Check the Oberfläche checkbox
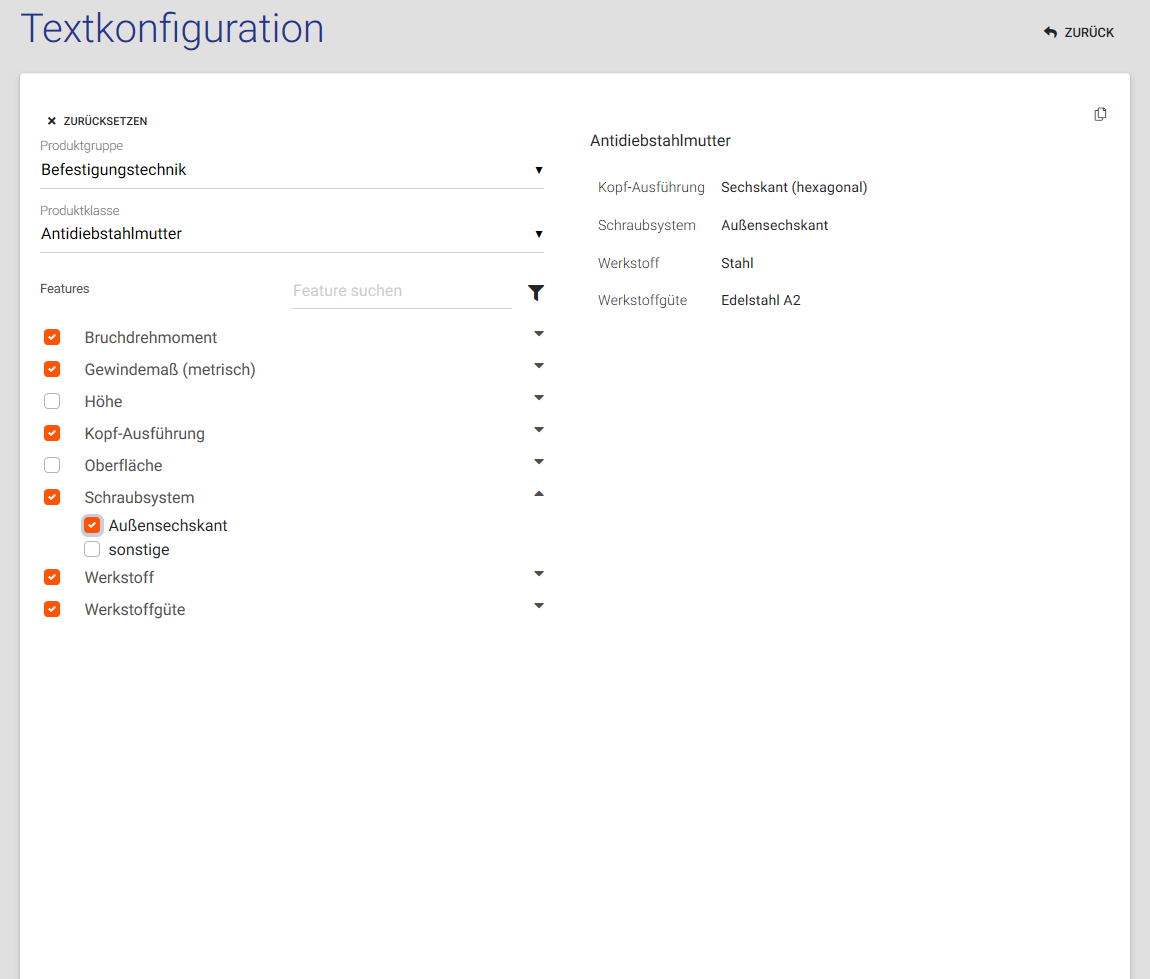1150x979 pixels. pyautogui.click(x=52, y=466)
